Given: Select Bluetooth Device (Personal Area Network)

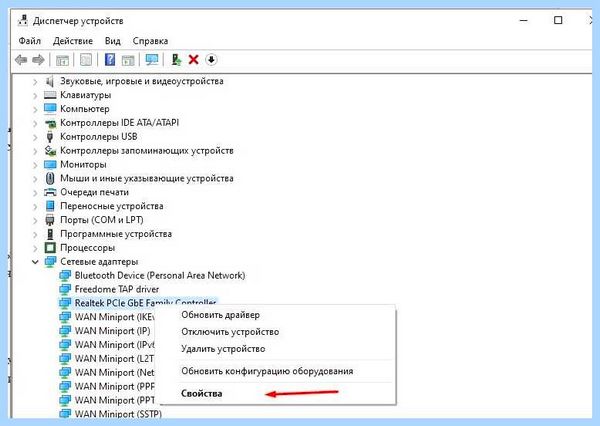Looking at the screenshot, I should (160, 276).
